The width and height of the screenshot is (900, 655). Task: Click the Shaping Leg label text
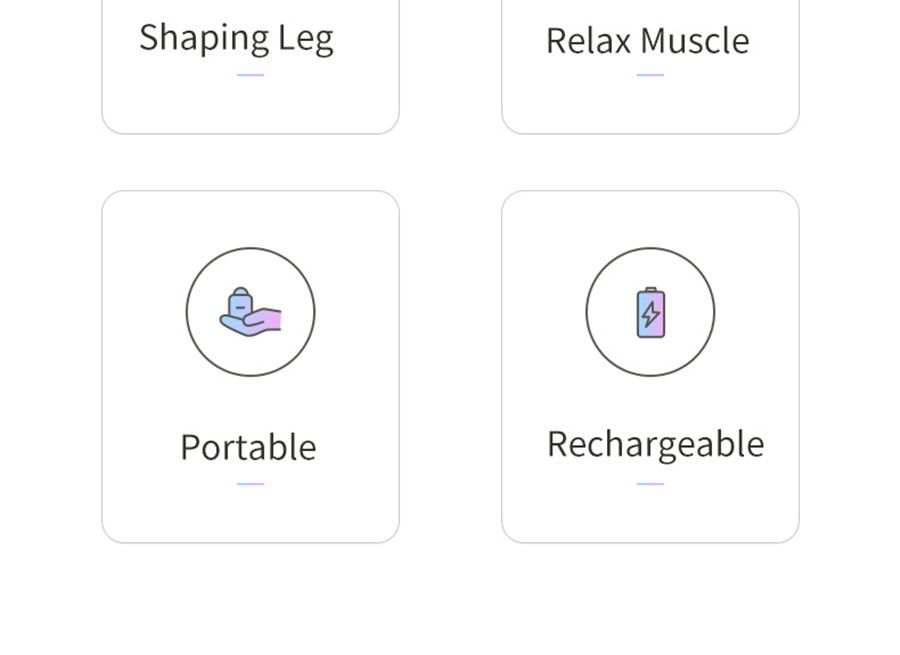[236, 39]
